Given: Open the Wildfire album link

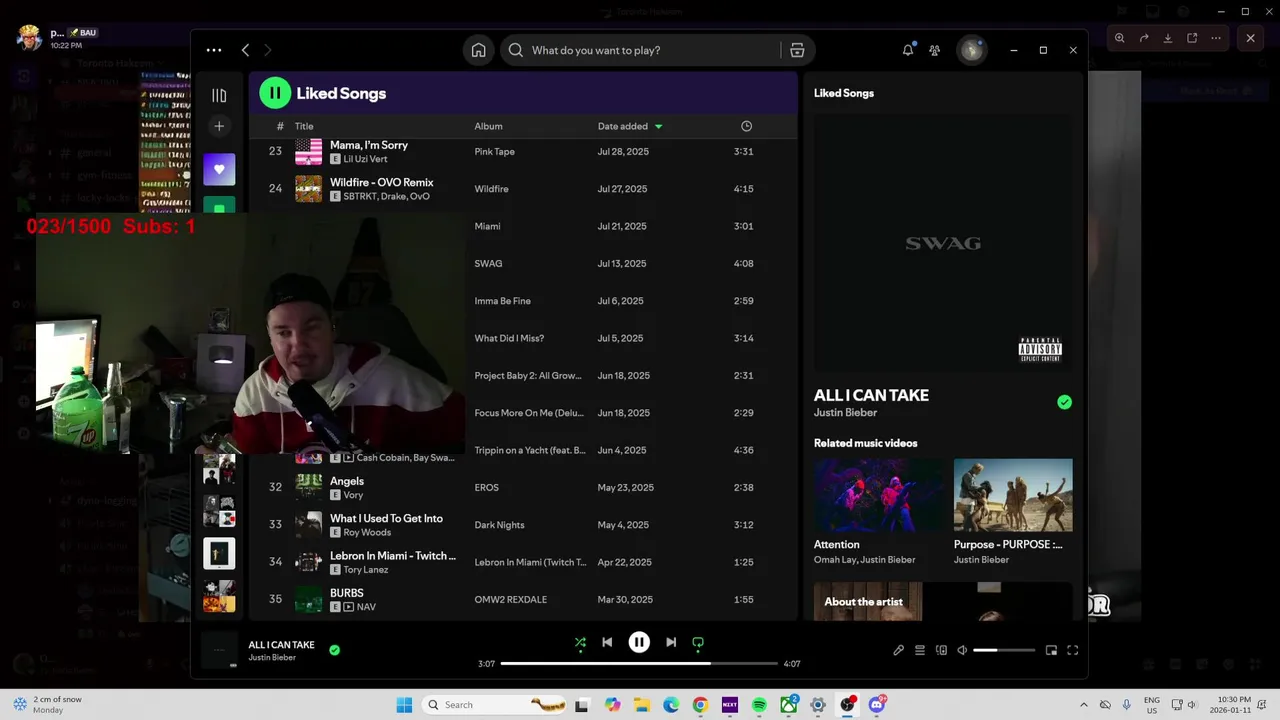Looking at the screenshot, I should [491, 189].
